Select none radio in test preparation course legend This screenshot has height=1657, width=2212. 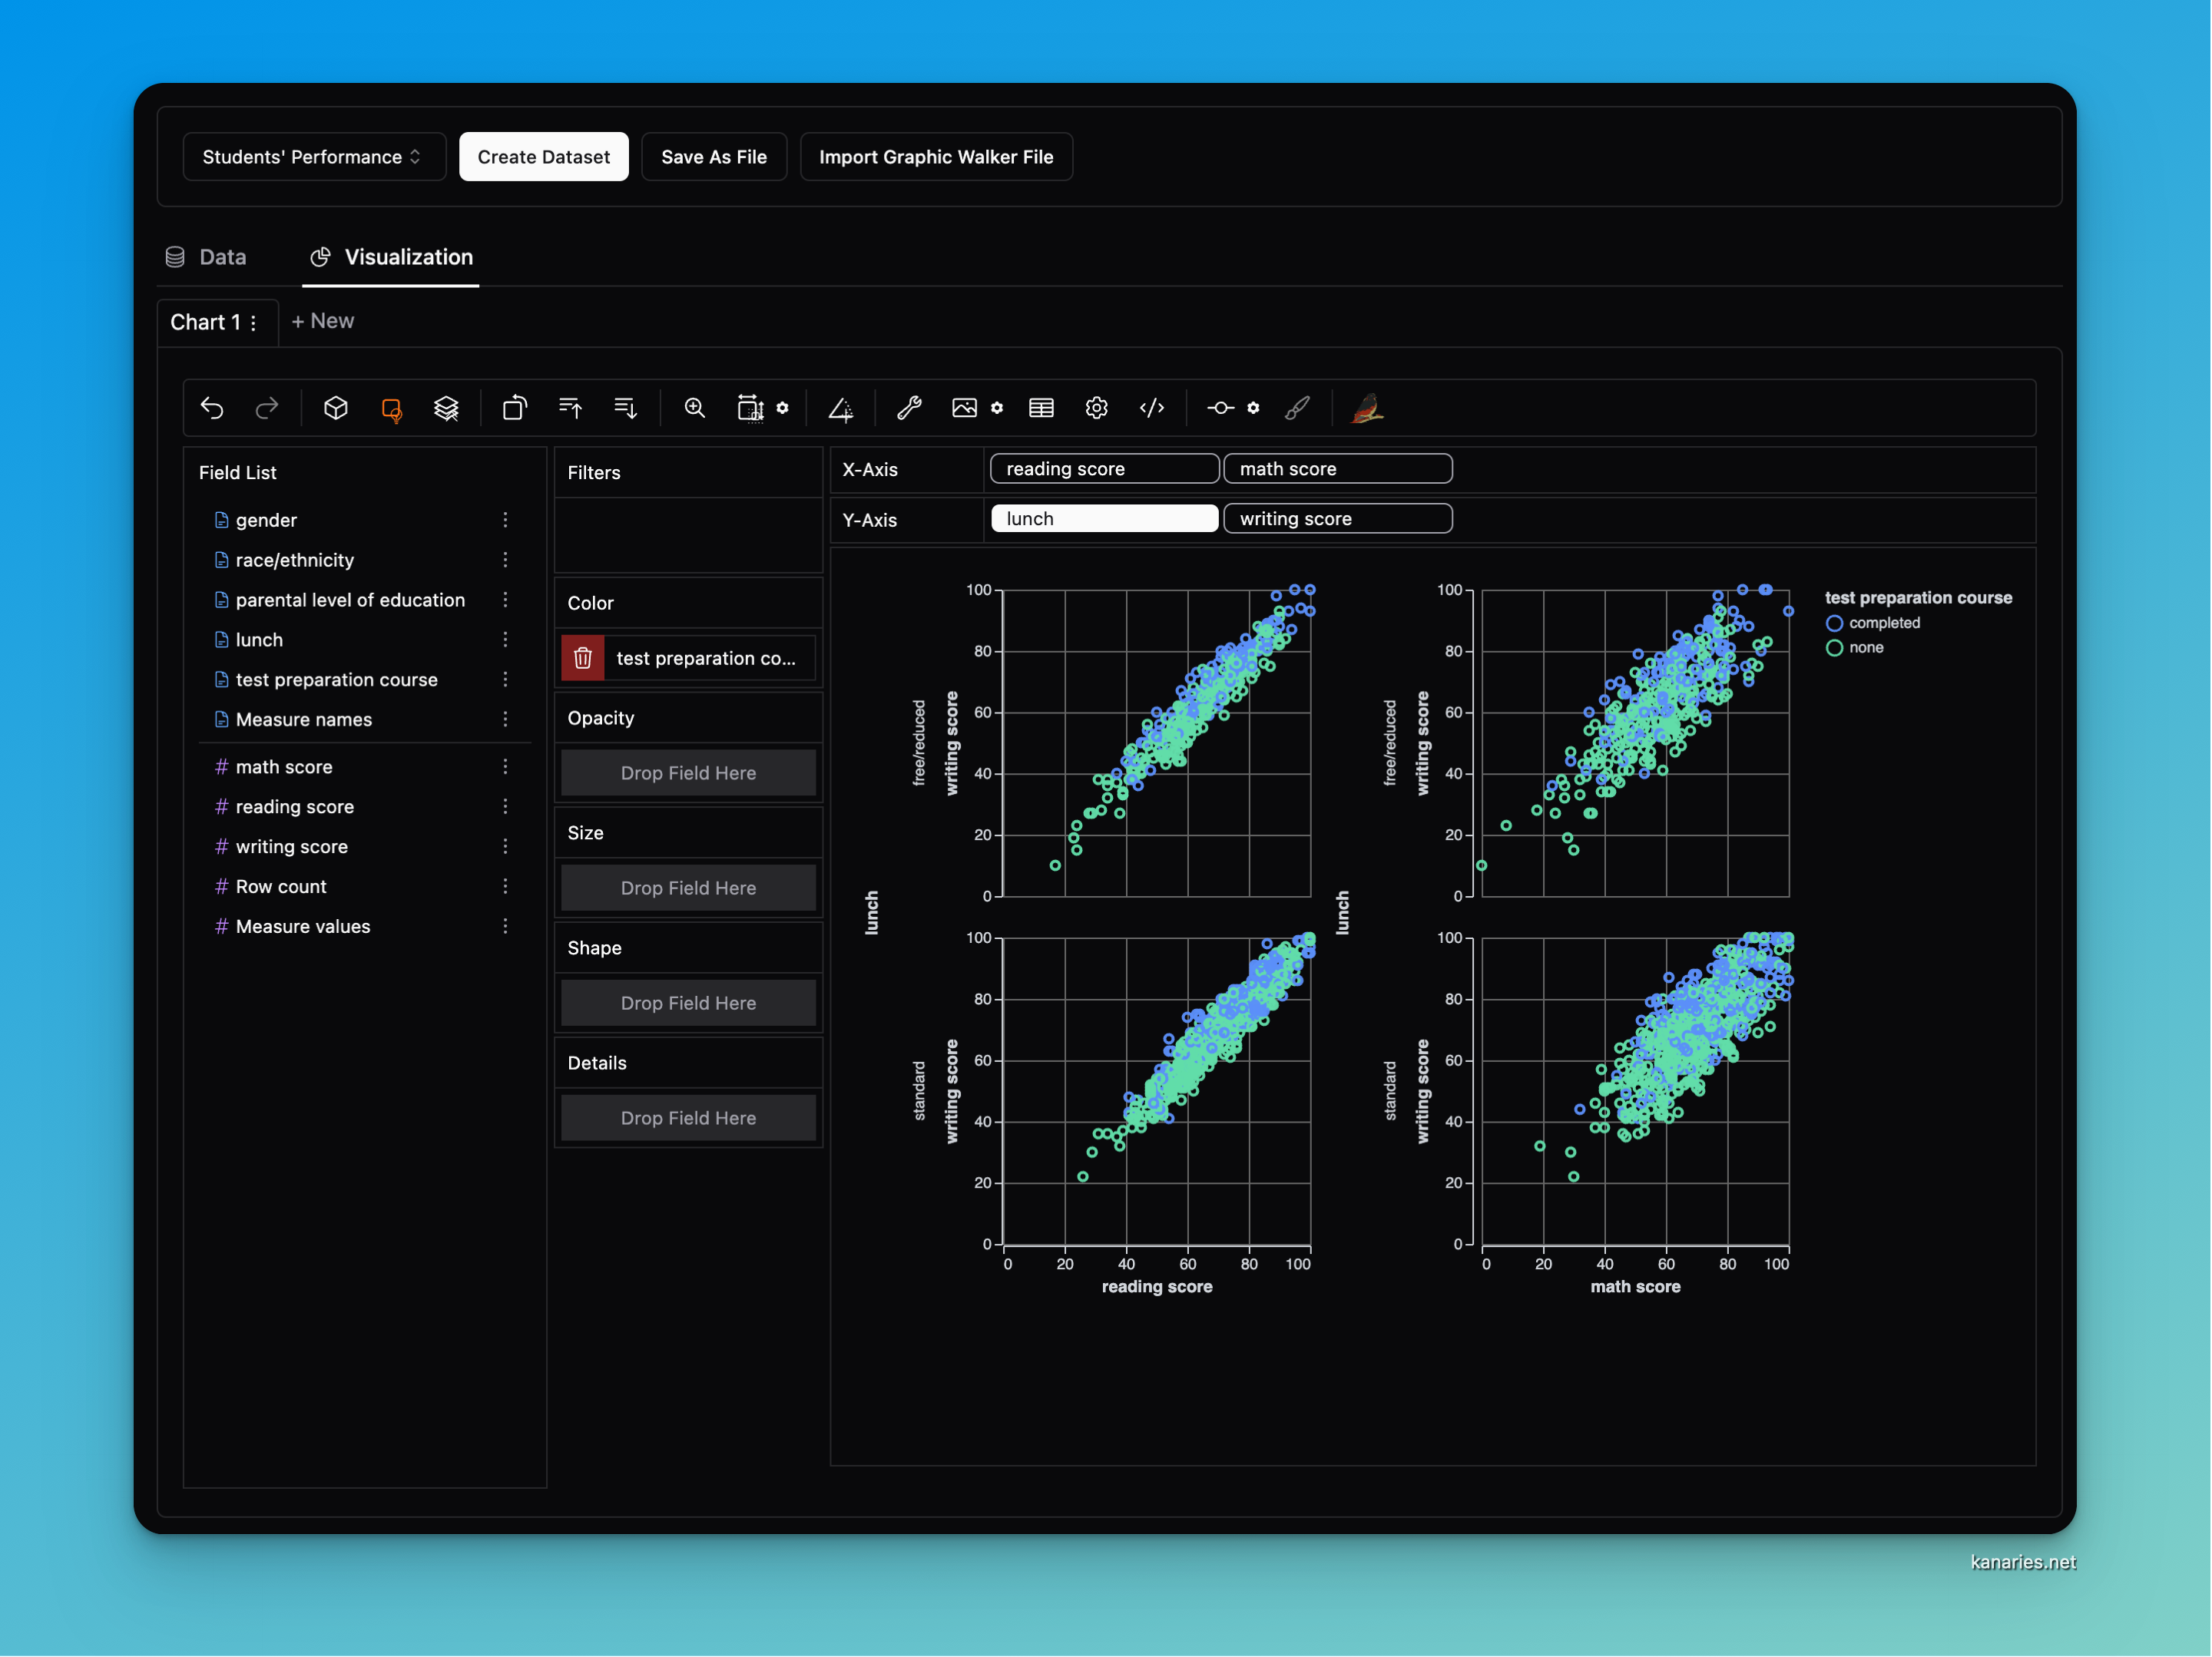1834,647
